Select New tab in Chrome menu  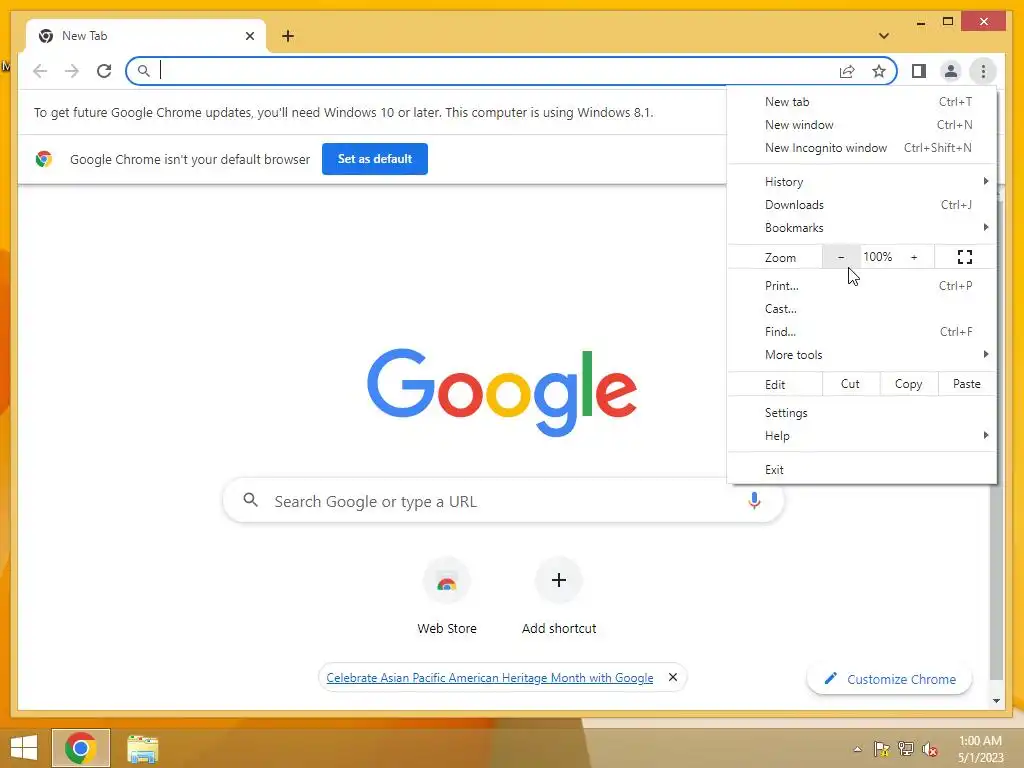[862, 102]
